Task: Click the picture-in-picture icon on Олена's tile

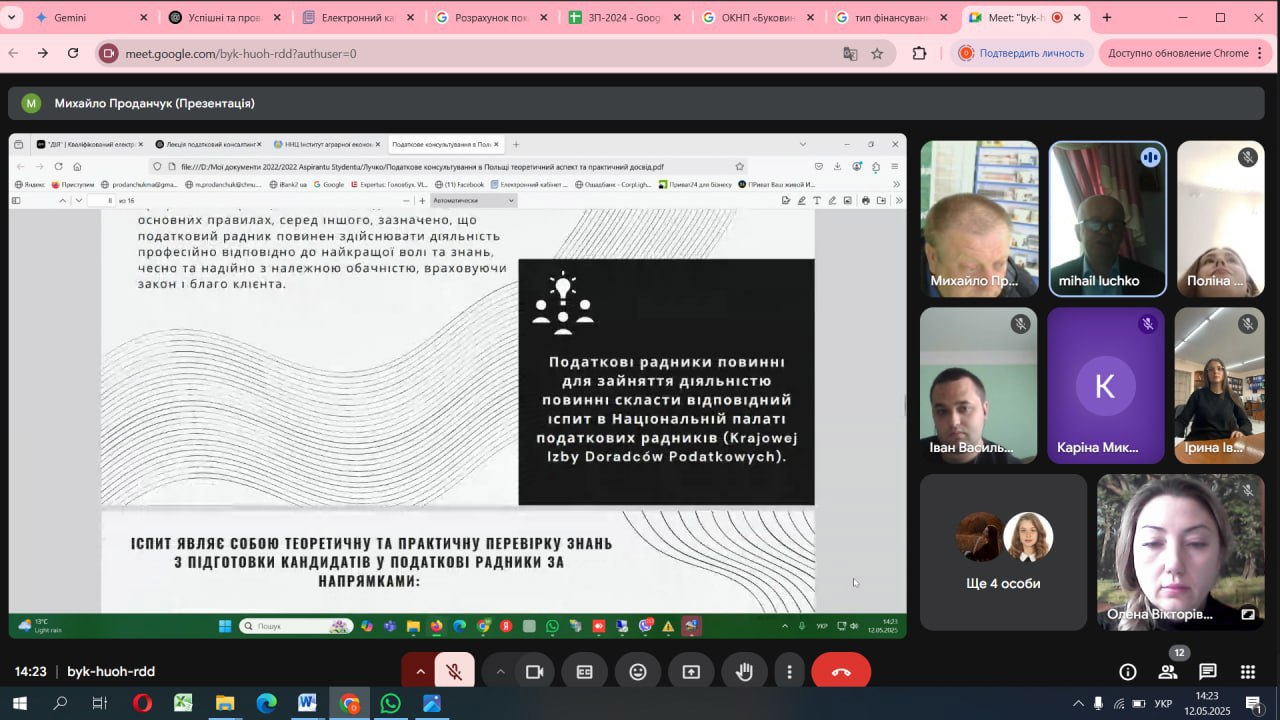Action: coord(1247,614)
